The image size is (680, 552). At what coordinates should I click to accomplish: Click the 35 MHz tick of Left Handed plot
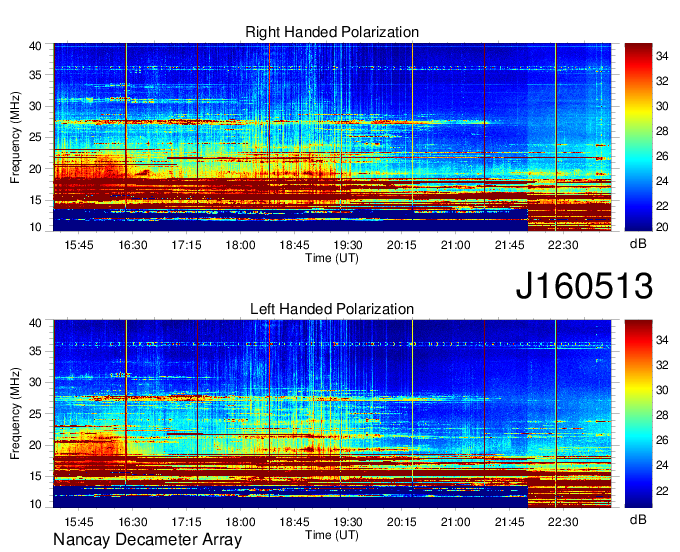35,351
